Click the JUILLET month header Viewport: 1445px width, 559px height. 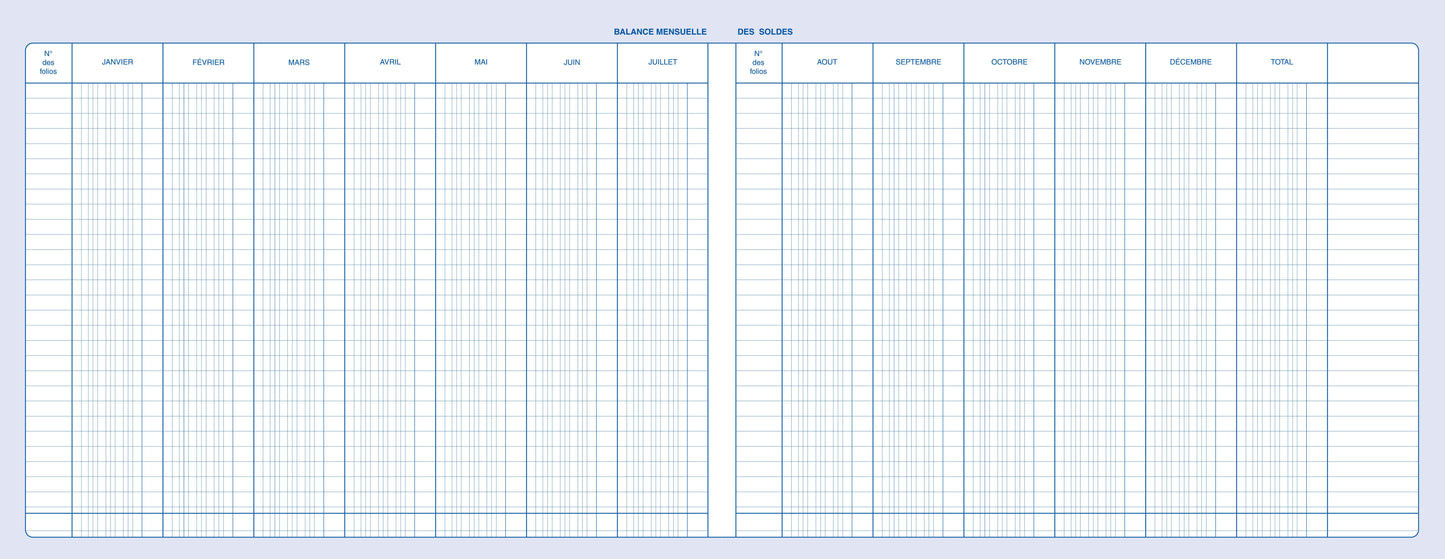click(x=662, y=62)
